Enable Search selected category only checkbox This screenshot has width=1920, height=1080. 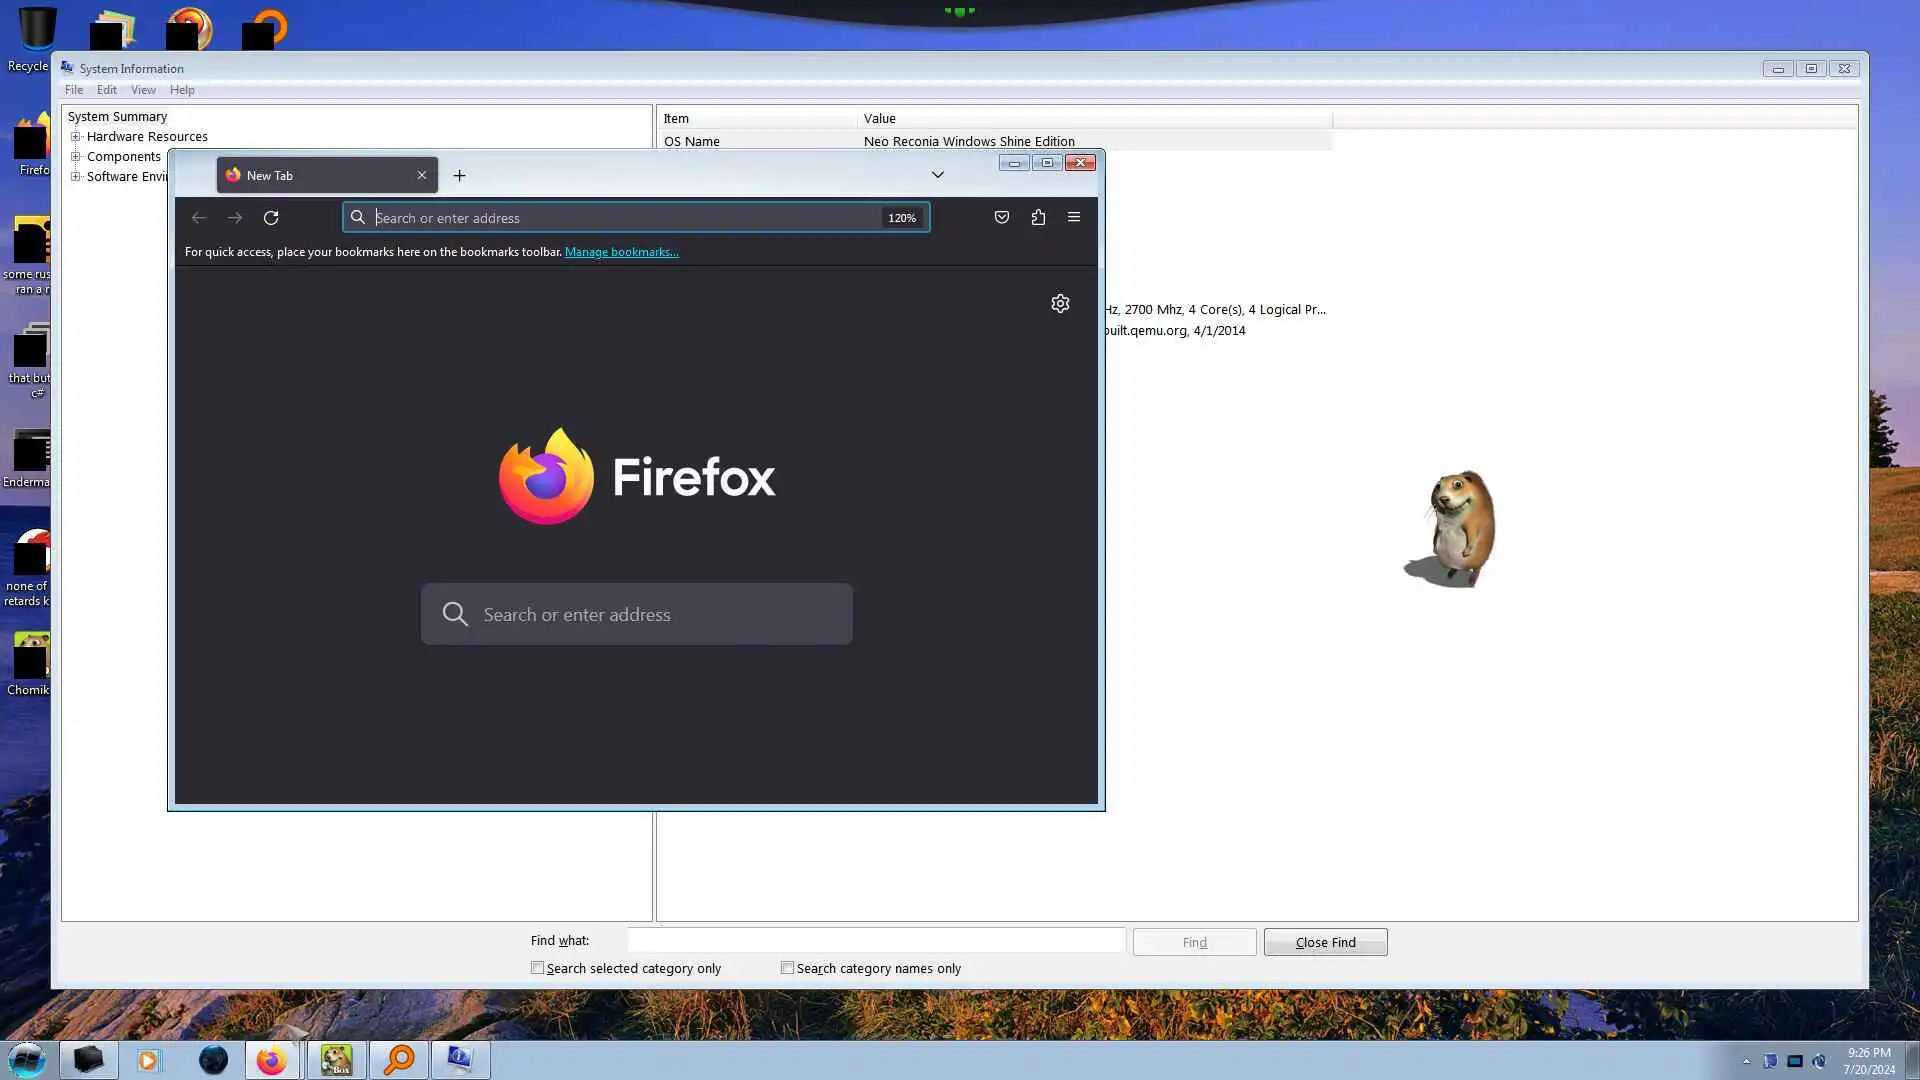(538, 968)
